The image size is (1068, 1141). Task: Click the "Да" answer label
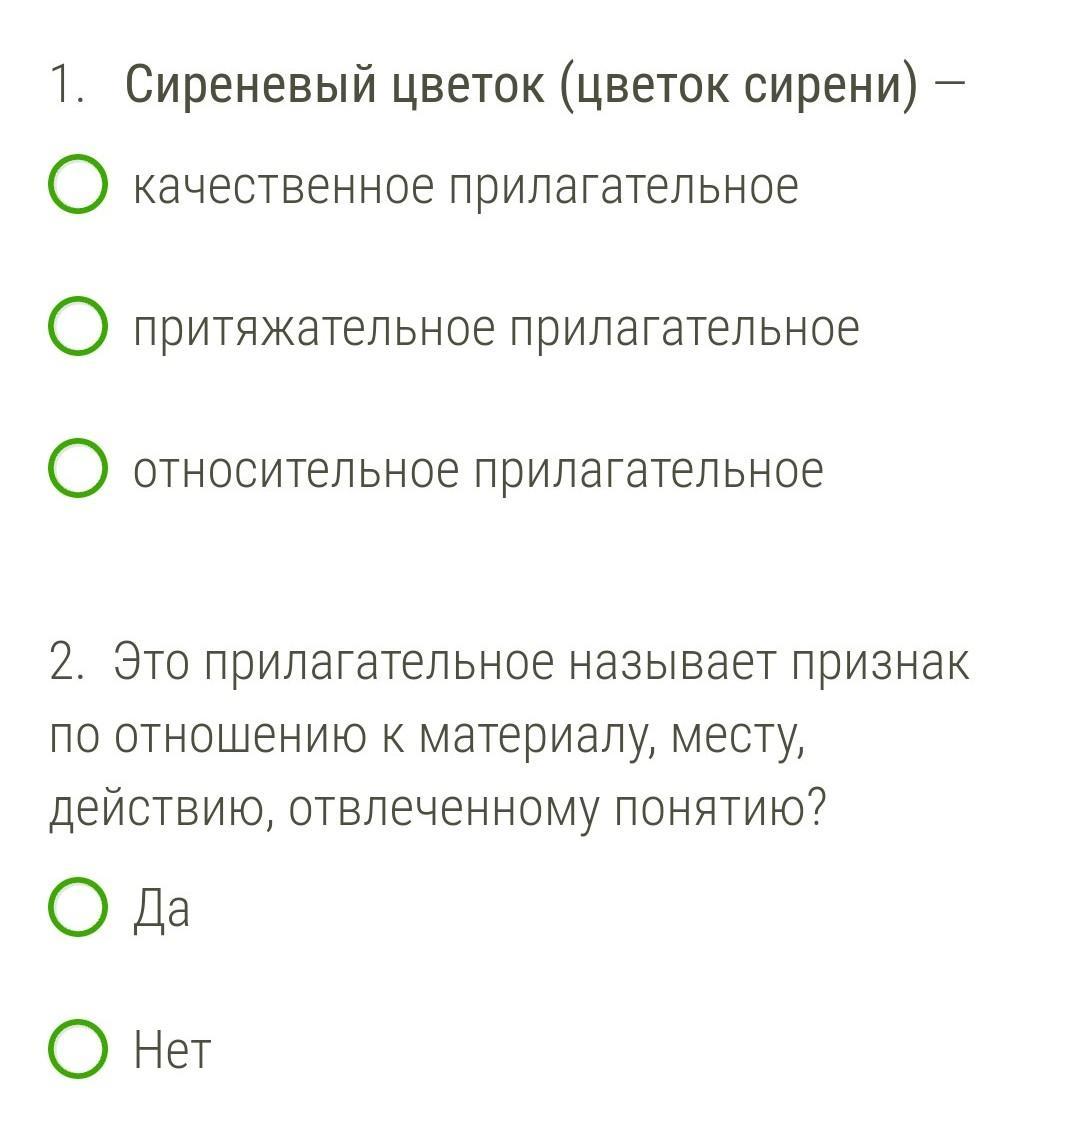pos(162,910)
